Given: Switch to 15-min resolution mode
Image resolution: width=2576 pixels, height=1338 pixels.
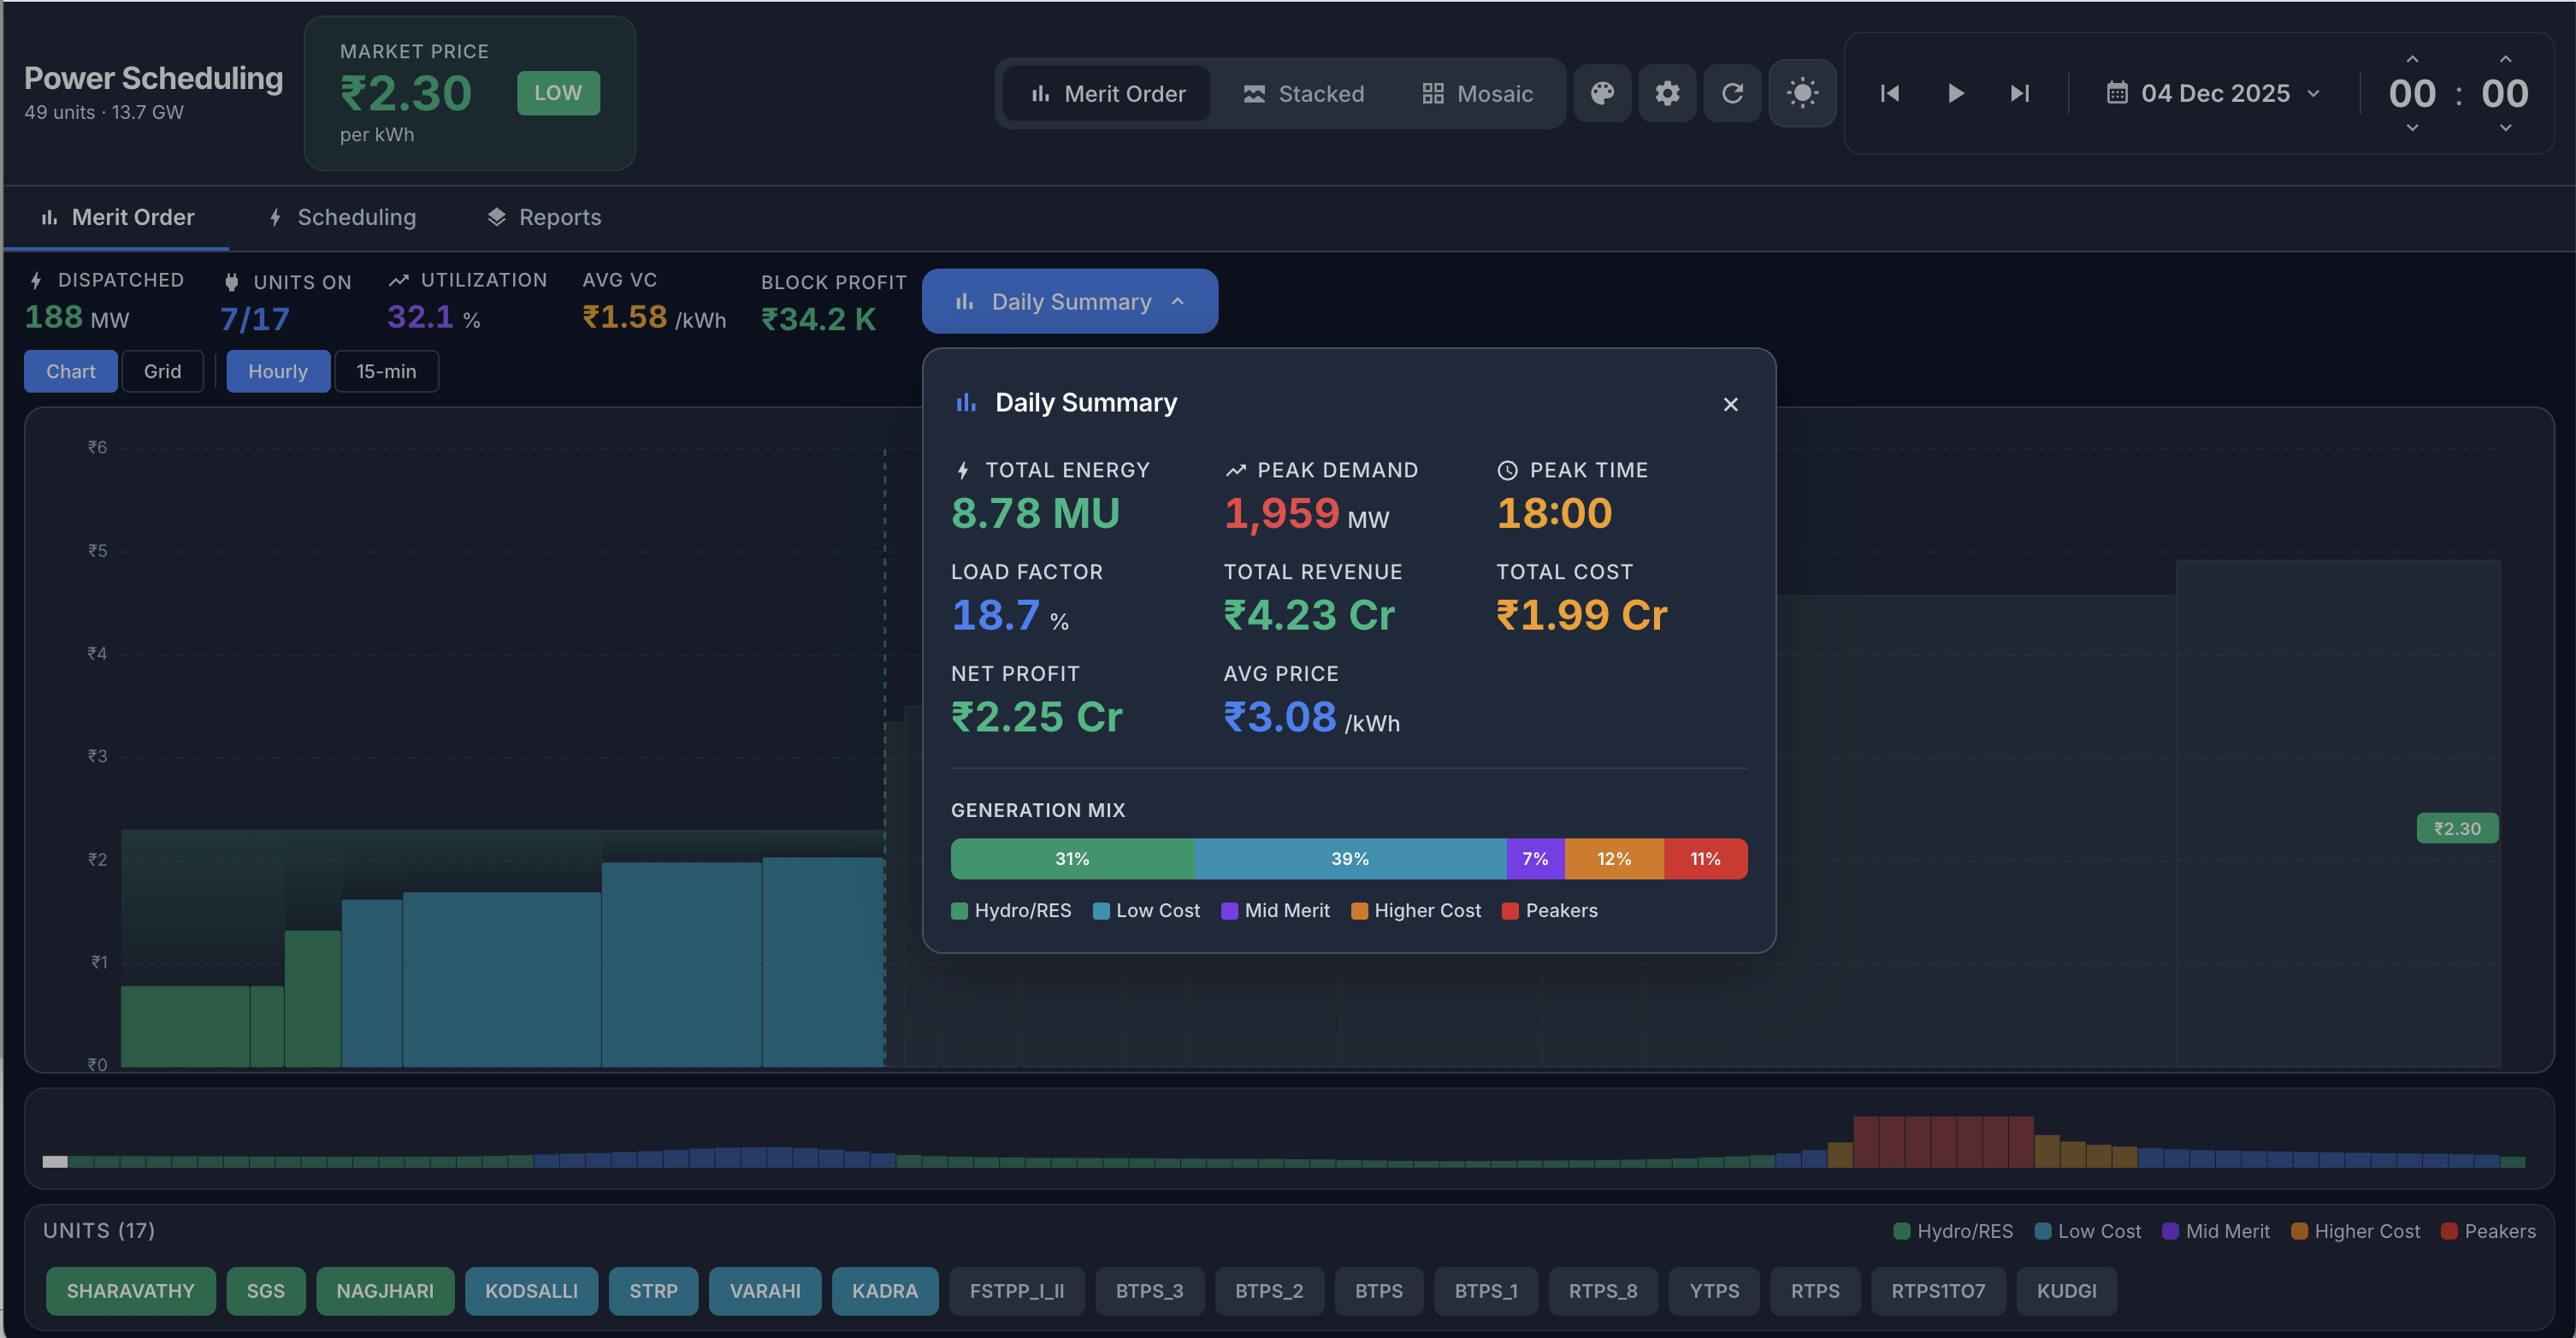Looking at the screenshot, I should (x=386, y=371).
